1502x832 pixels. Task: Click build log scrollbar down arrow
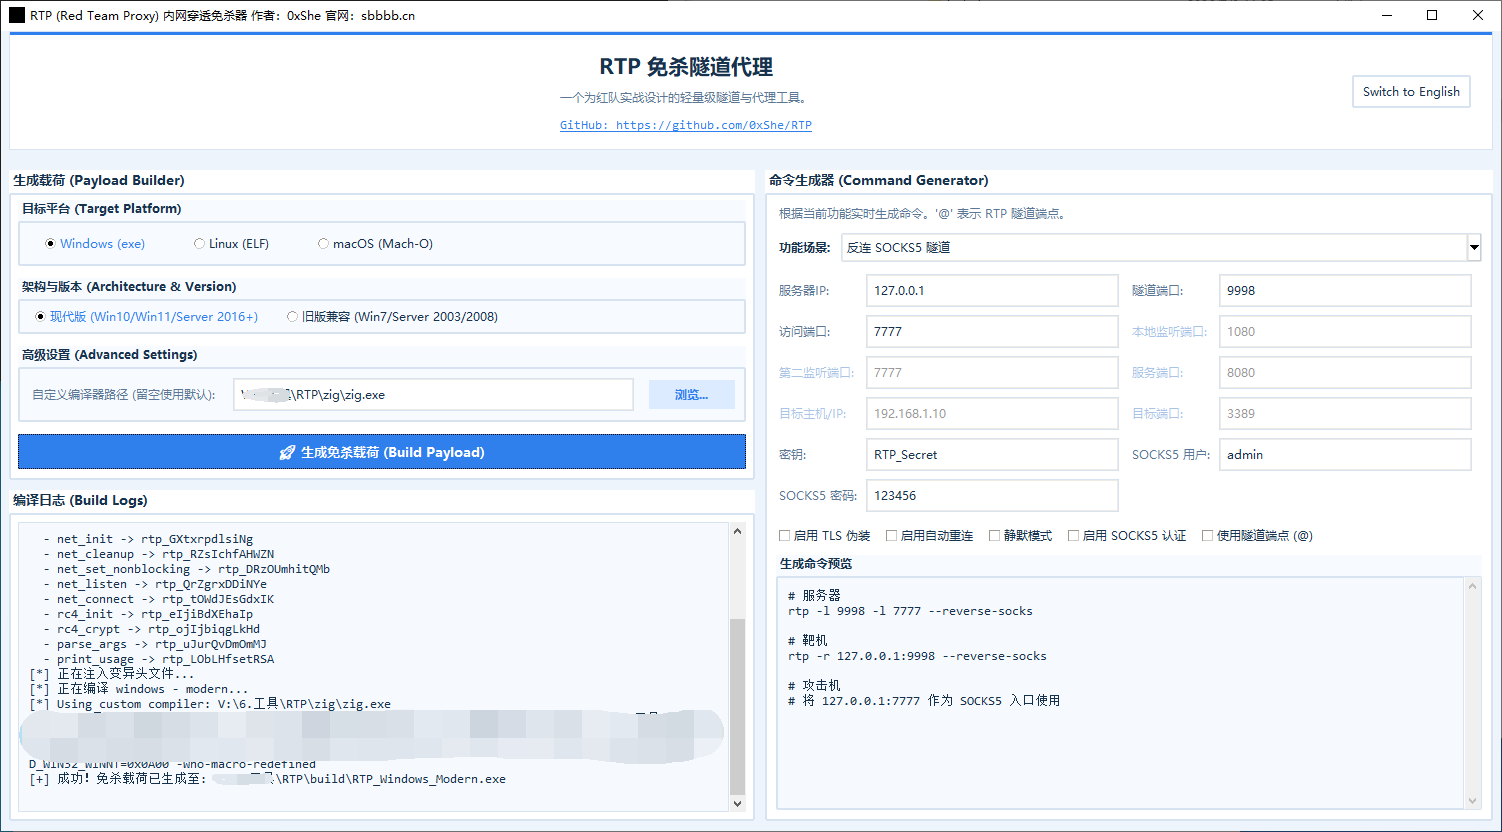click(x=738, y=802)
